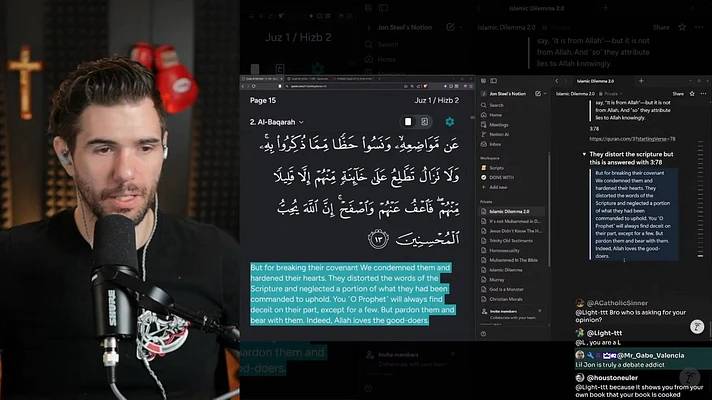Click the verse 13 end marker
Image resolution: width=712 pixels, height=400 pixels.
click(x=378, y=238)
